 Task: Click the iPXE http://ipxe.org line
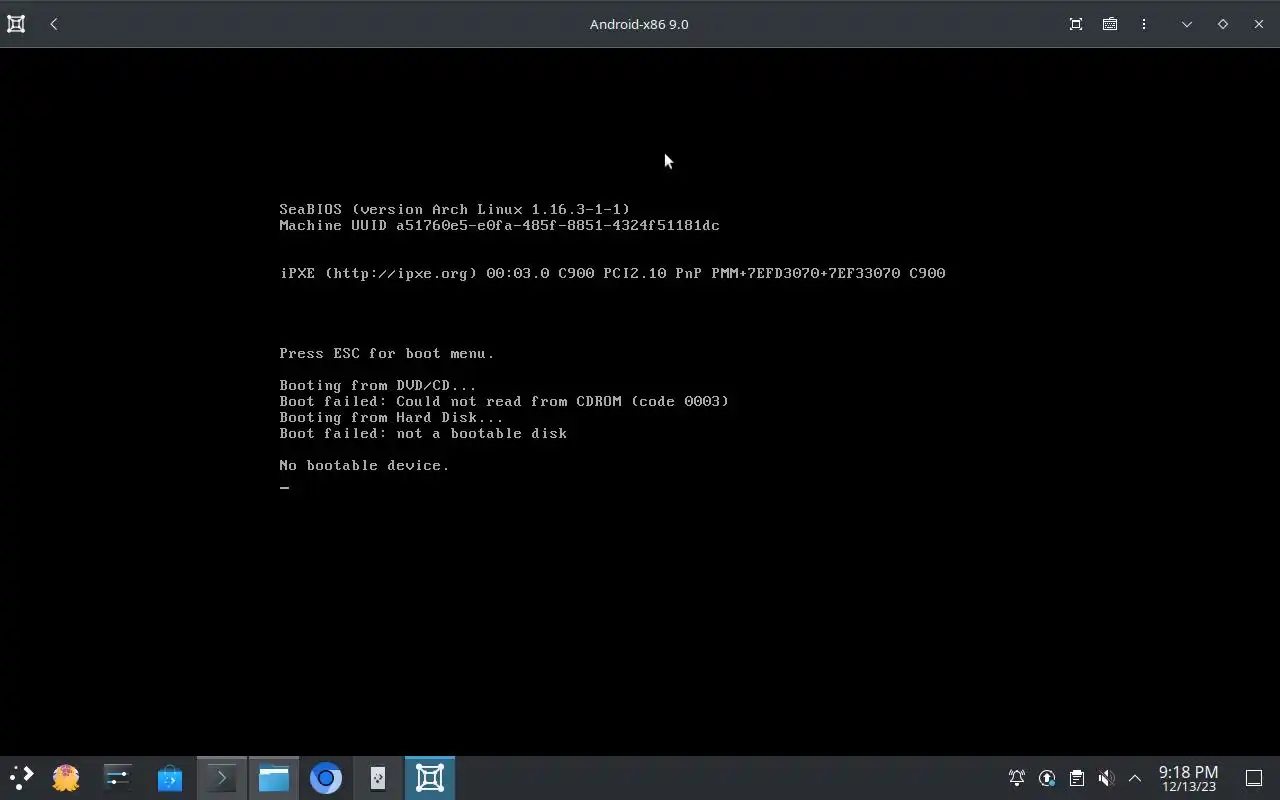tap(612, 273)
